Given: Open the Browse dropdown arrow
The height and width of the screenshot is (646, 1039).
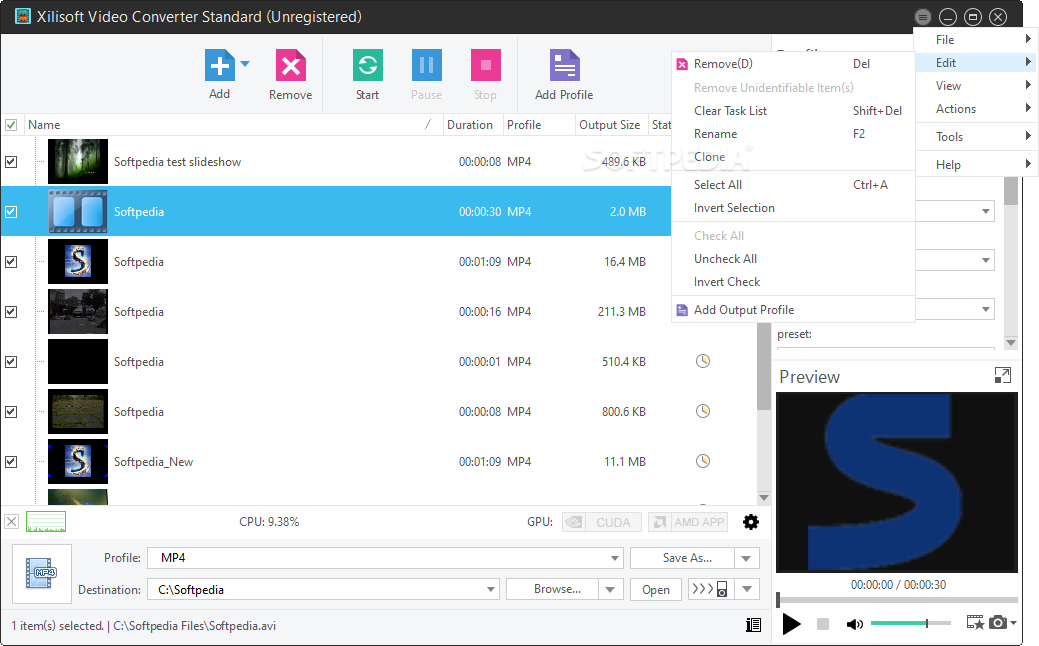Looking at the screenshot, I should coord(610,589).
